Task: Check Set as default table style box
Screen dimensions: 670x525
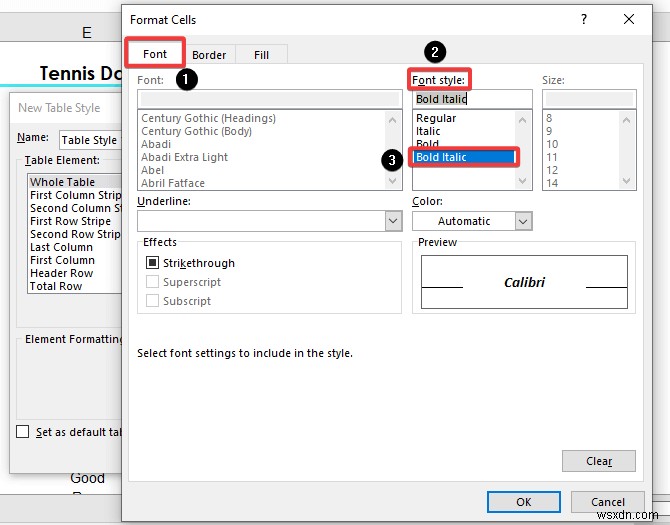Action: pyautogui.click(x=22, y=431)
